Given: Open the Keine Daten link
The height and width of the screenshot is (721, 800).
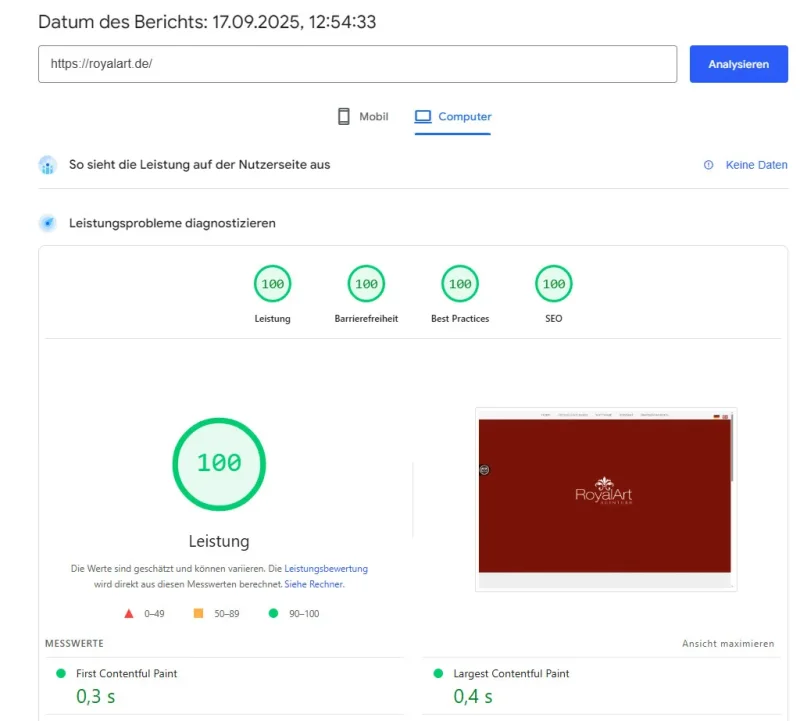Looking at the screenshot, I should pyautogui.click(x=756, y=165).
